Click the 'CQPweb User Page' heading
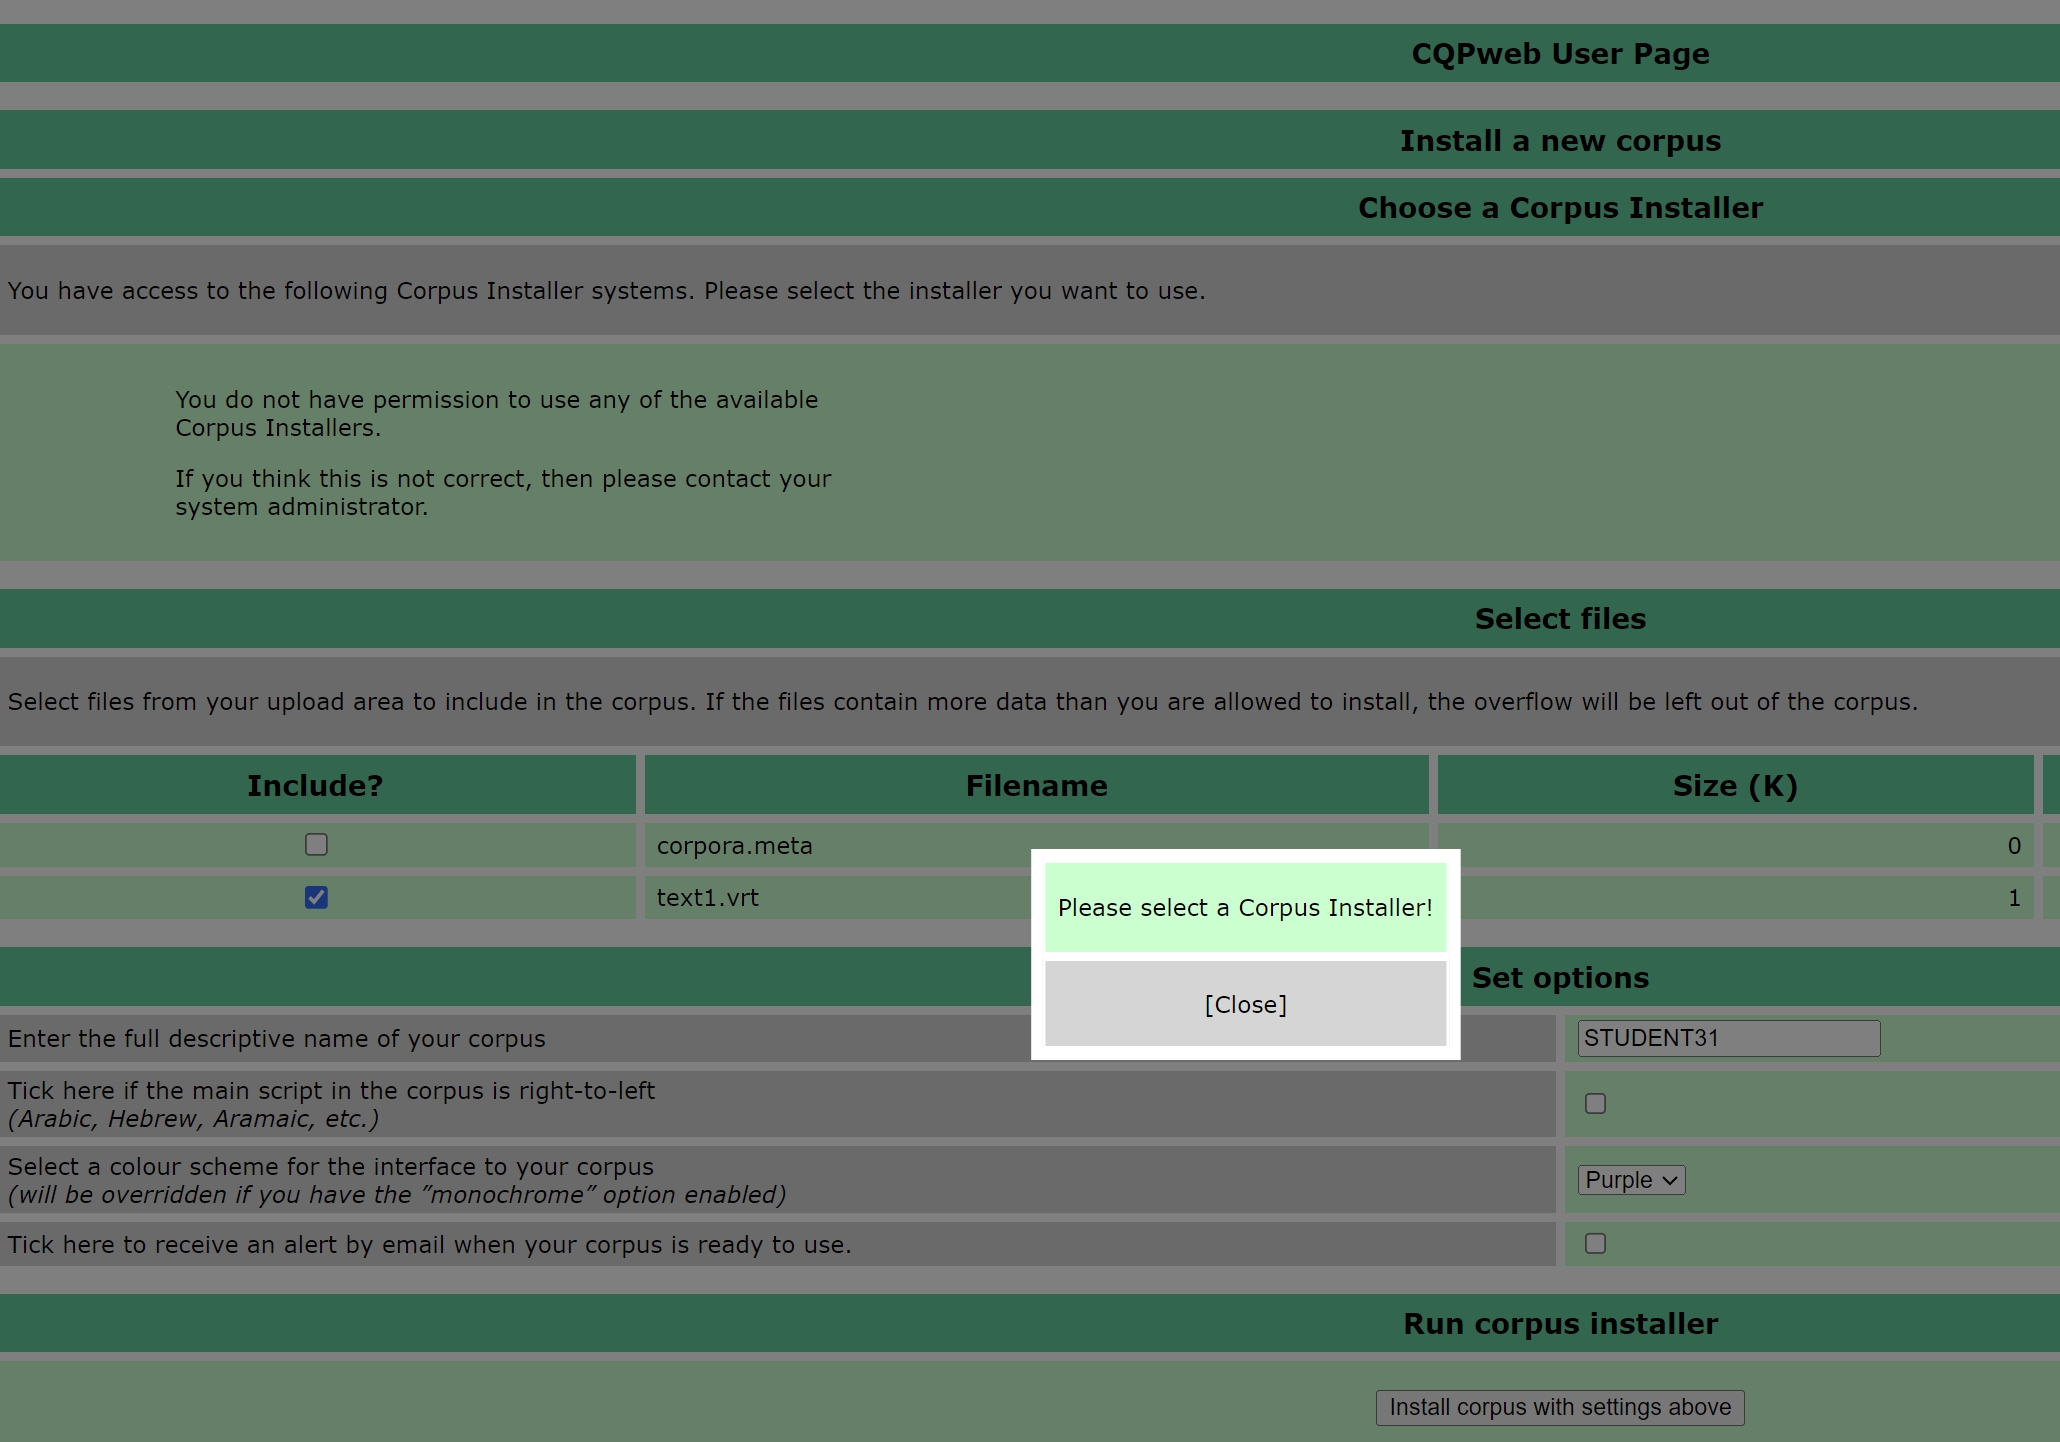 tap(1560, 53)
